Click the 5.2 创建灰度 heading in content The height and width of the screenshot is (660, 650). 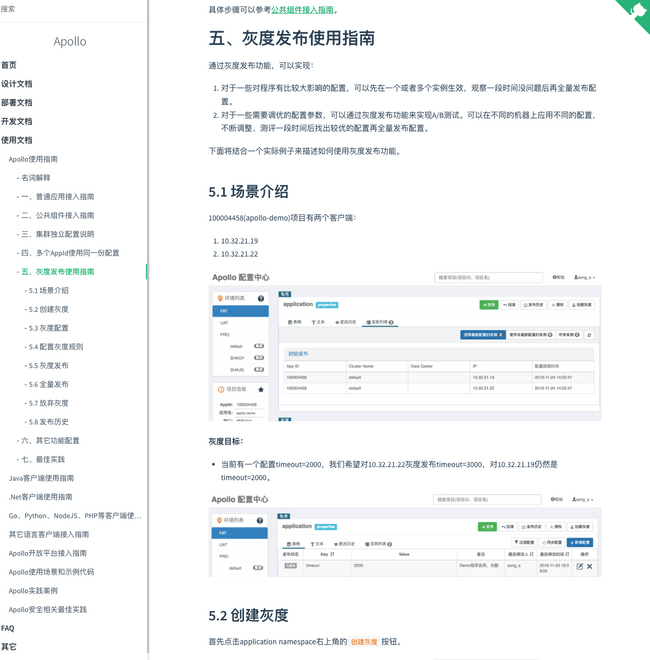[248, 615]
